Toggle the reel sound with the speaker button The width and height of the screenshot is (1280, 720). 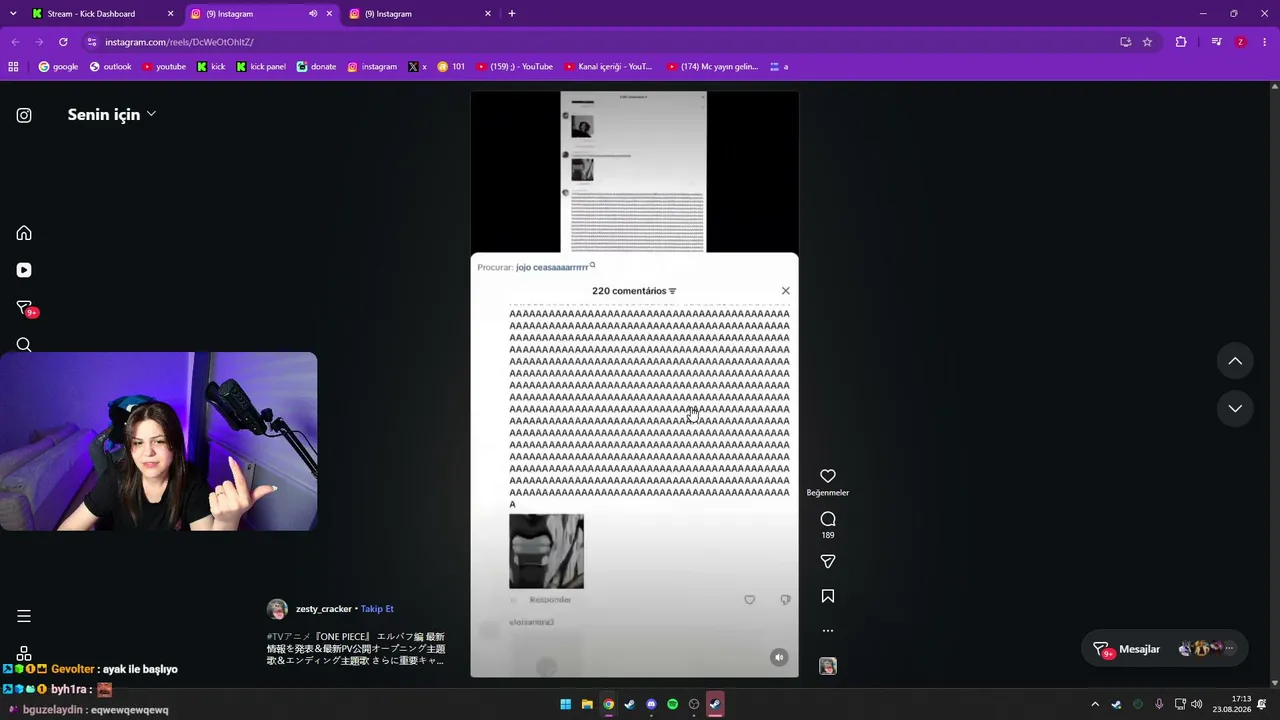coord(779,657)
